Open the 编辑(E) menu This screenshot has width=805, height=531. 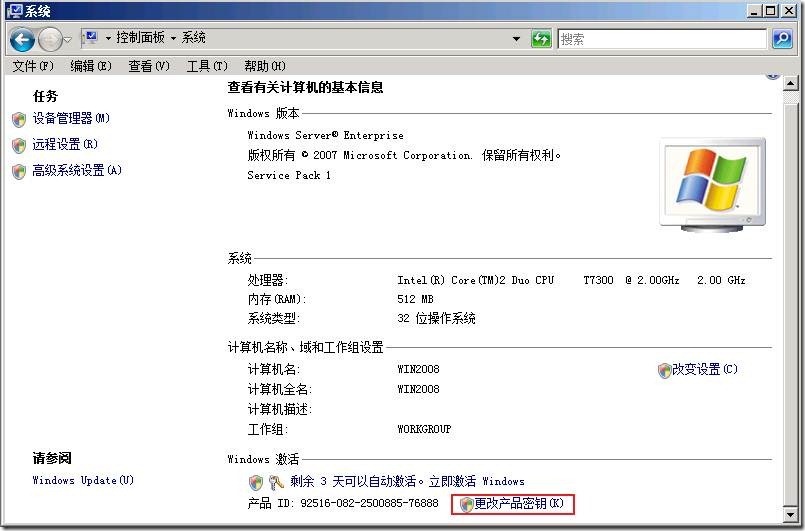coord(91,66)
